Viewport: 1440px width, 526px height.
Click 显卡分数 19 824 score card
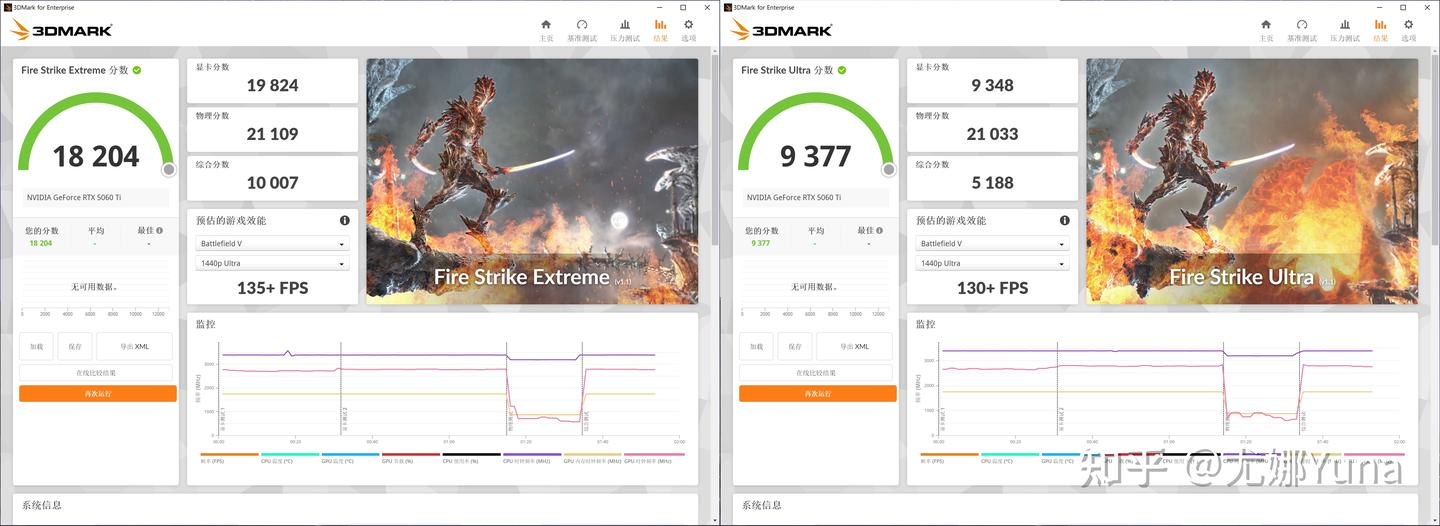(x=272, y=81)
